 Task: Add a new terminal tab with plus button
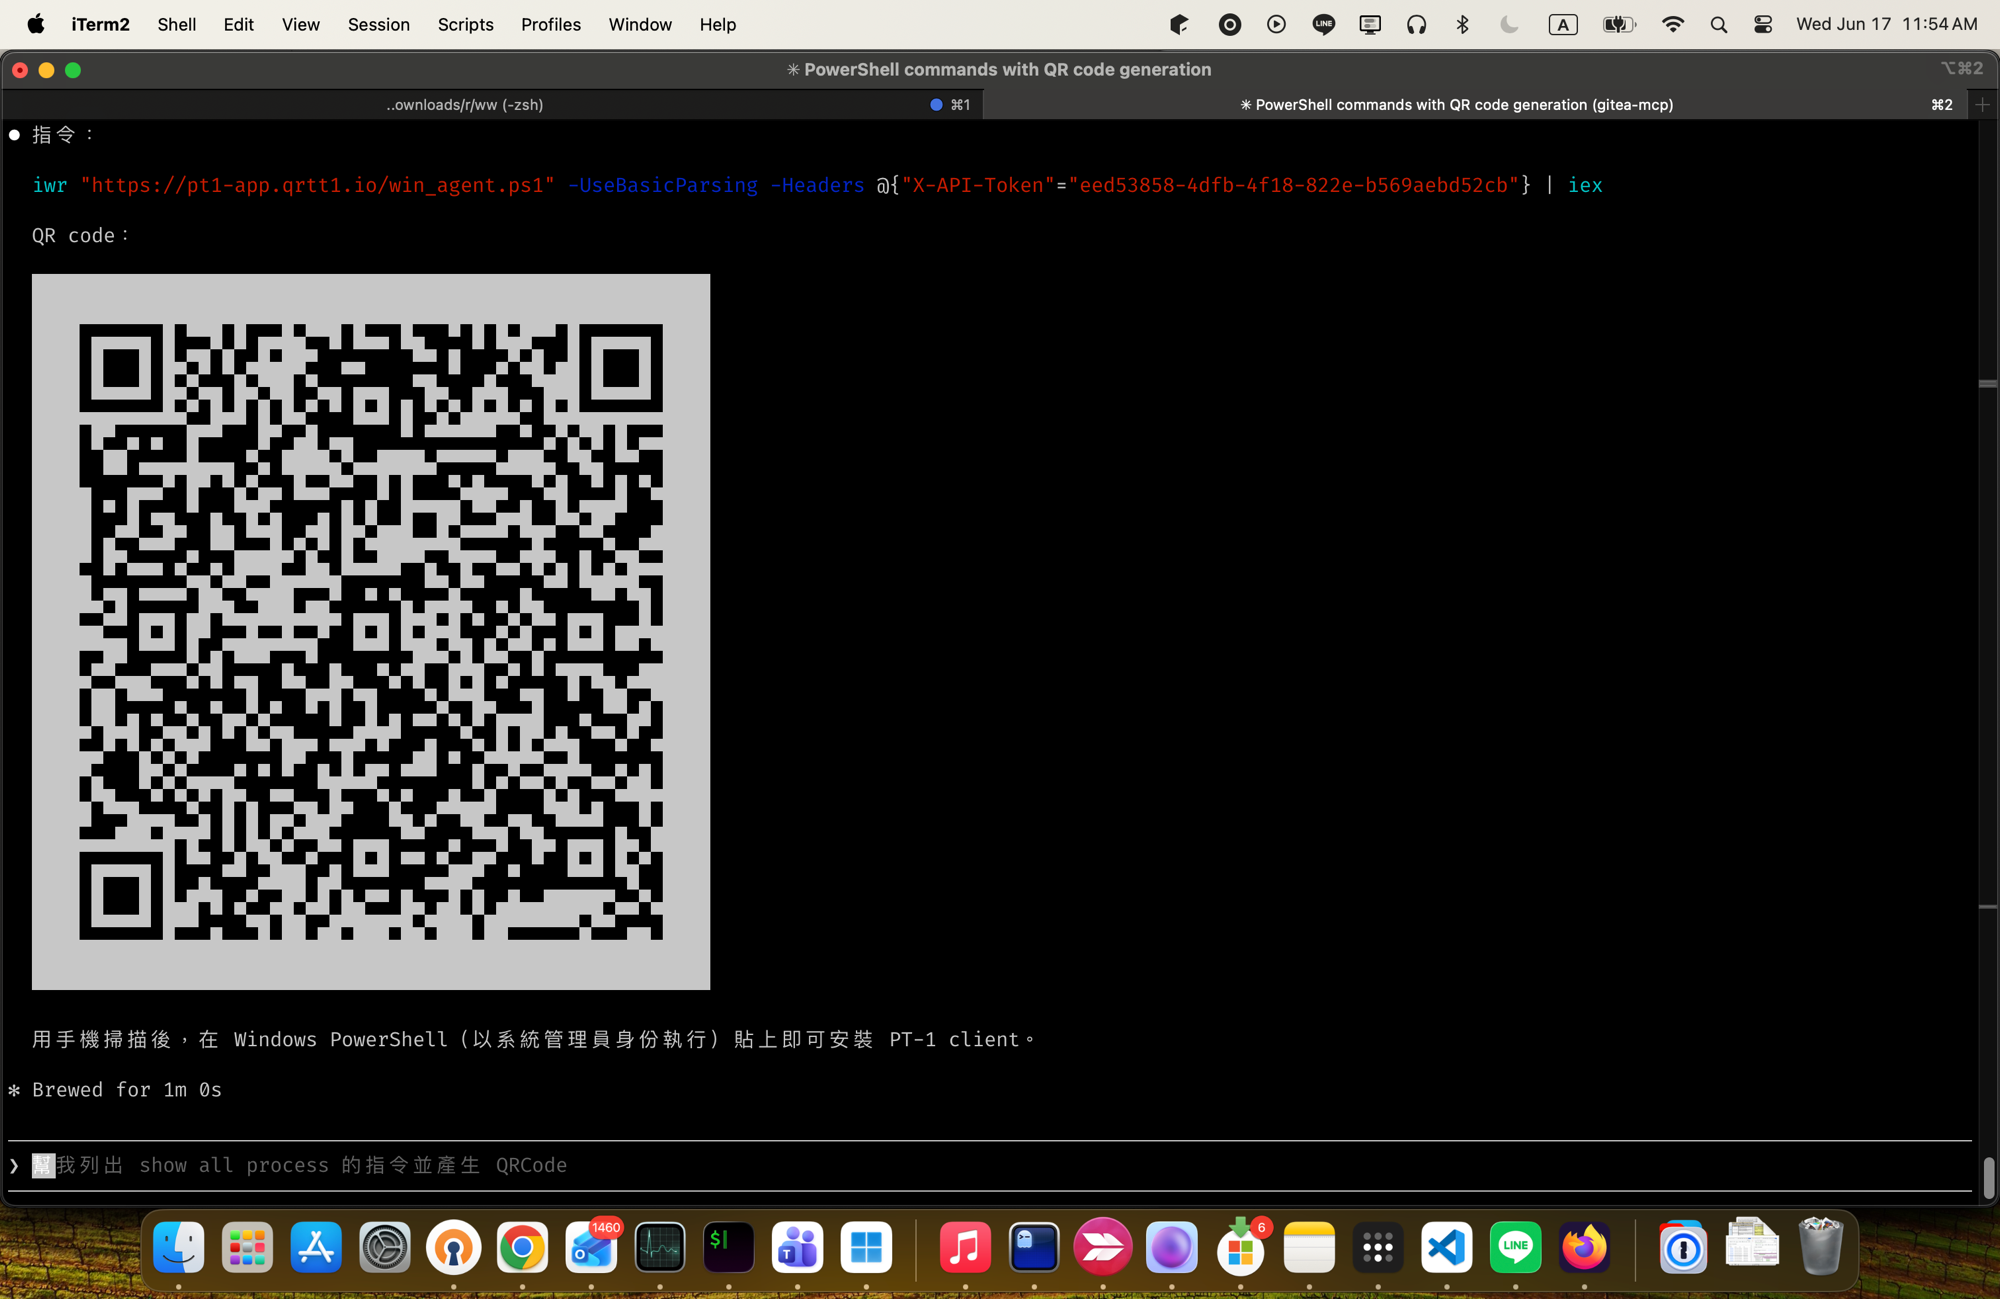pos(1983,104)
